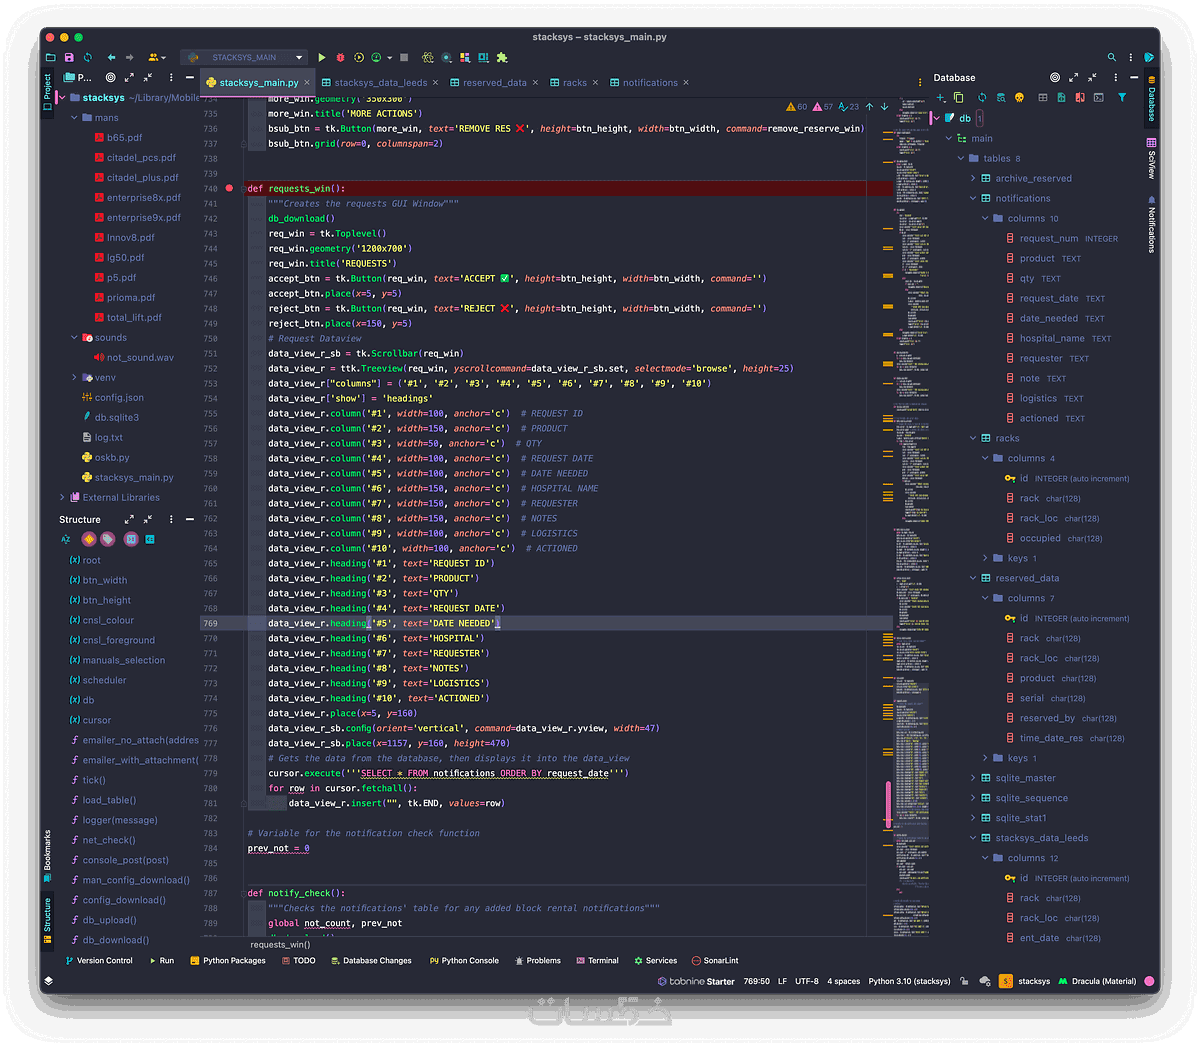The width and height of the screenshot is (1200, 1047).
Task: Click the lock read-only icon in status bar
Action: pyautogui.click(x=963, y=981)
